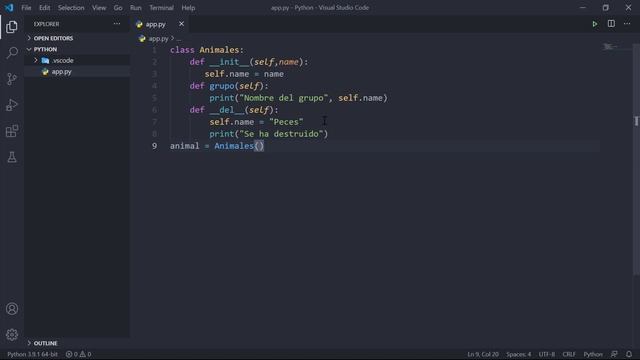Click the EXPLORER panel title

[x=47, y=24]
